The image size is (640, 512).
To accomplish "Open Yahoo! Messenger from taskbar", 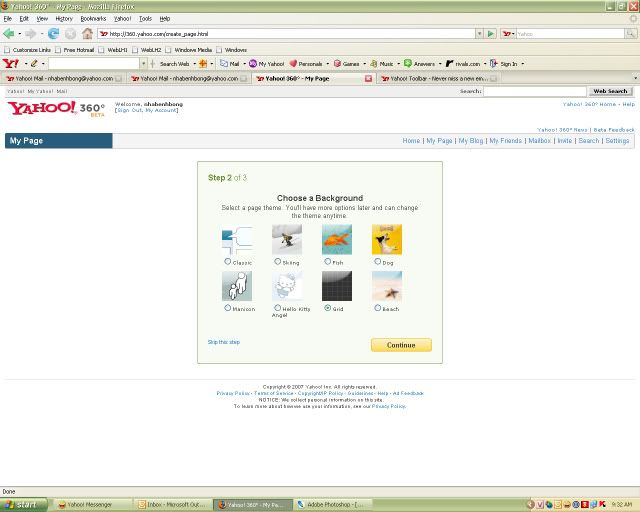I will [93, 505].
